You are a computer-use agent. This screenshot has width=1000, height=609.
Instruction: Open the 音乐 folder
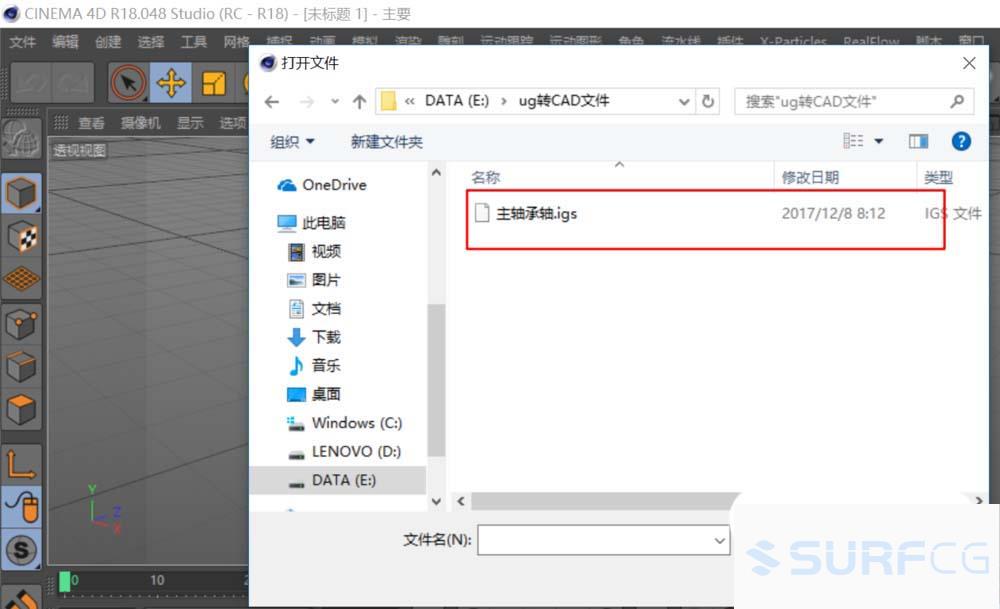[x=315, y=365]
